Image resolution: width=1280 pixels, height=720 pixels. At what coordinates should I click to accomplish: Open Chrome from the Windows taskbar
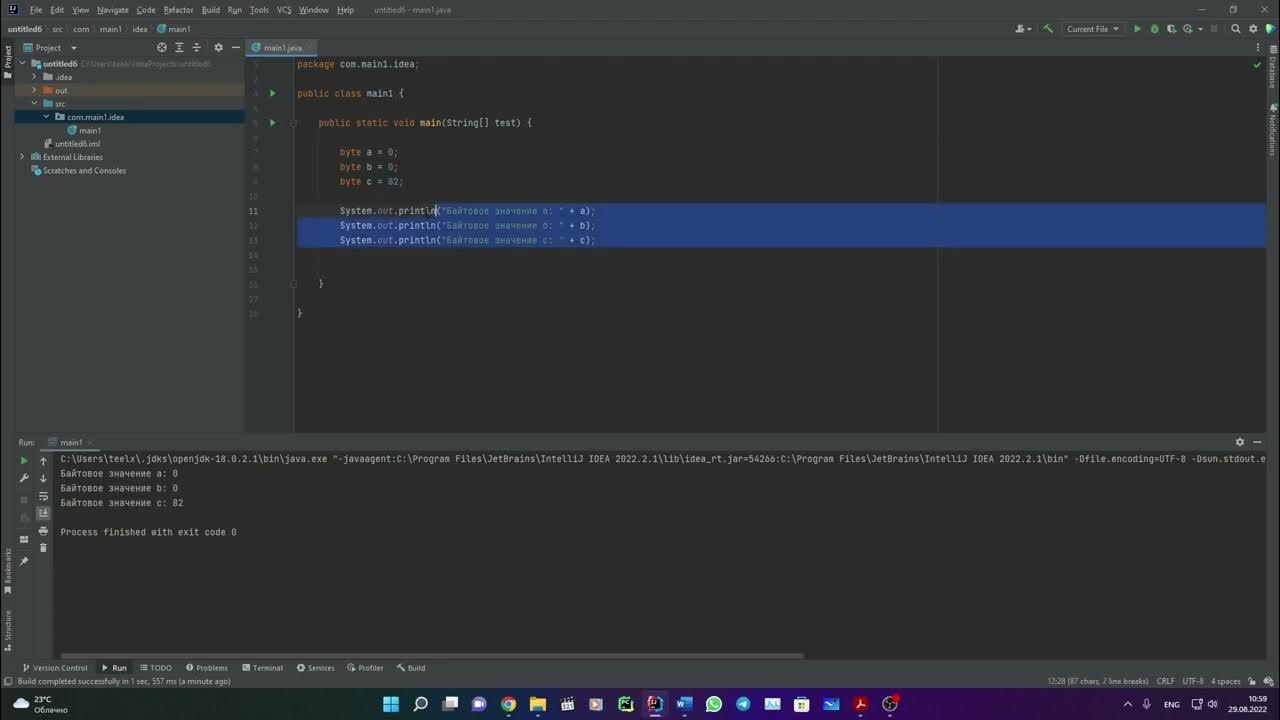[508, 704]
